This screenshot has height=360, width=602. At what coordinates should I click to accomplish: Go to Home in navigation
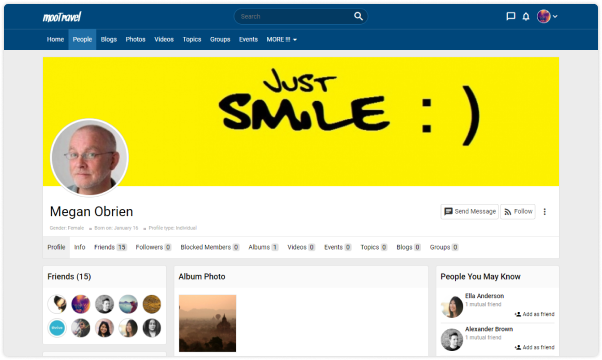[55, 39]
